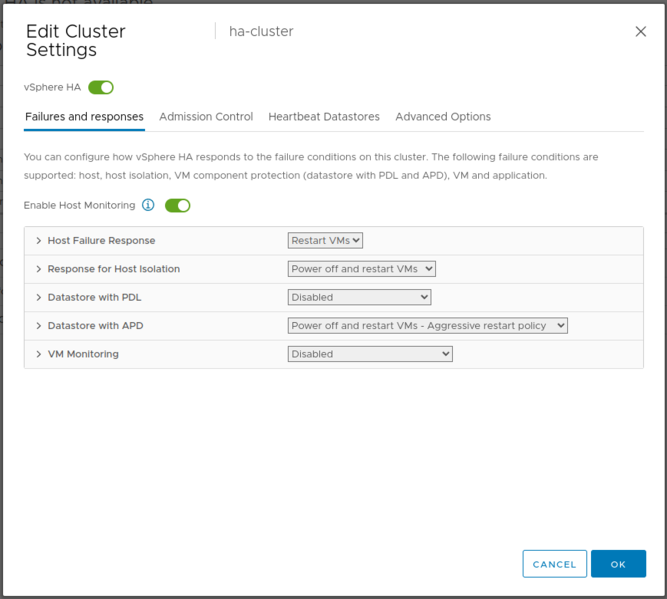Click the Datastore with APD label
The image size is (667, 599).
95,326
